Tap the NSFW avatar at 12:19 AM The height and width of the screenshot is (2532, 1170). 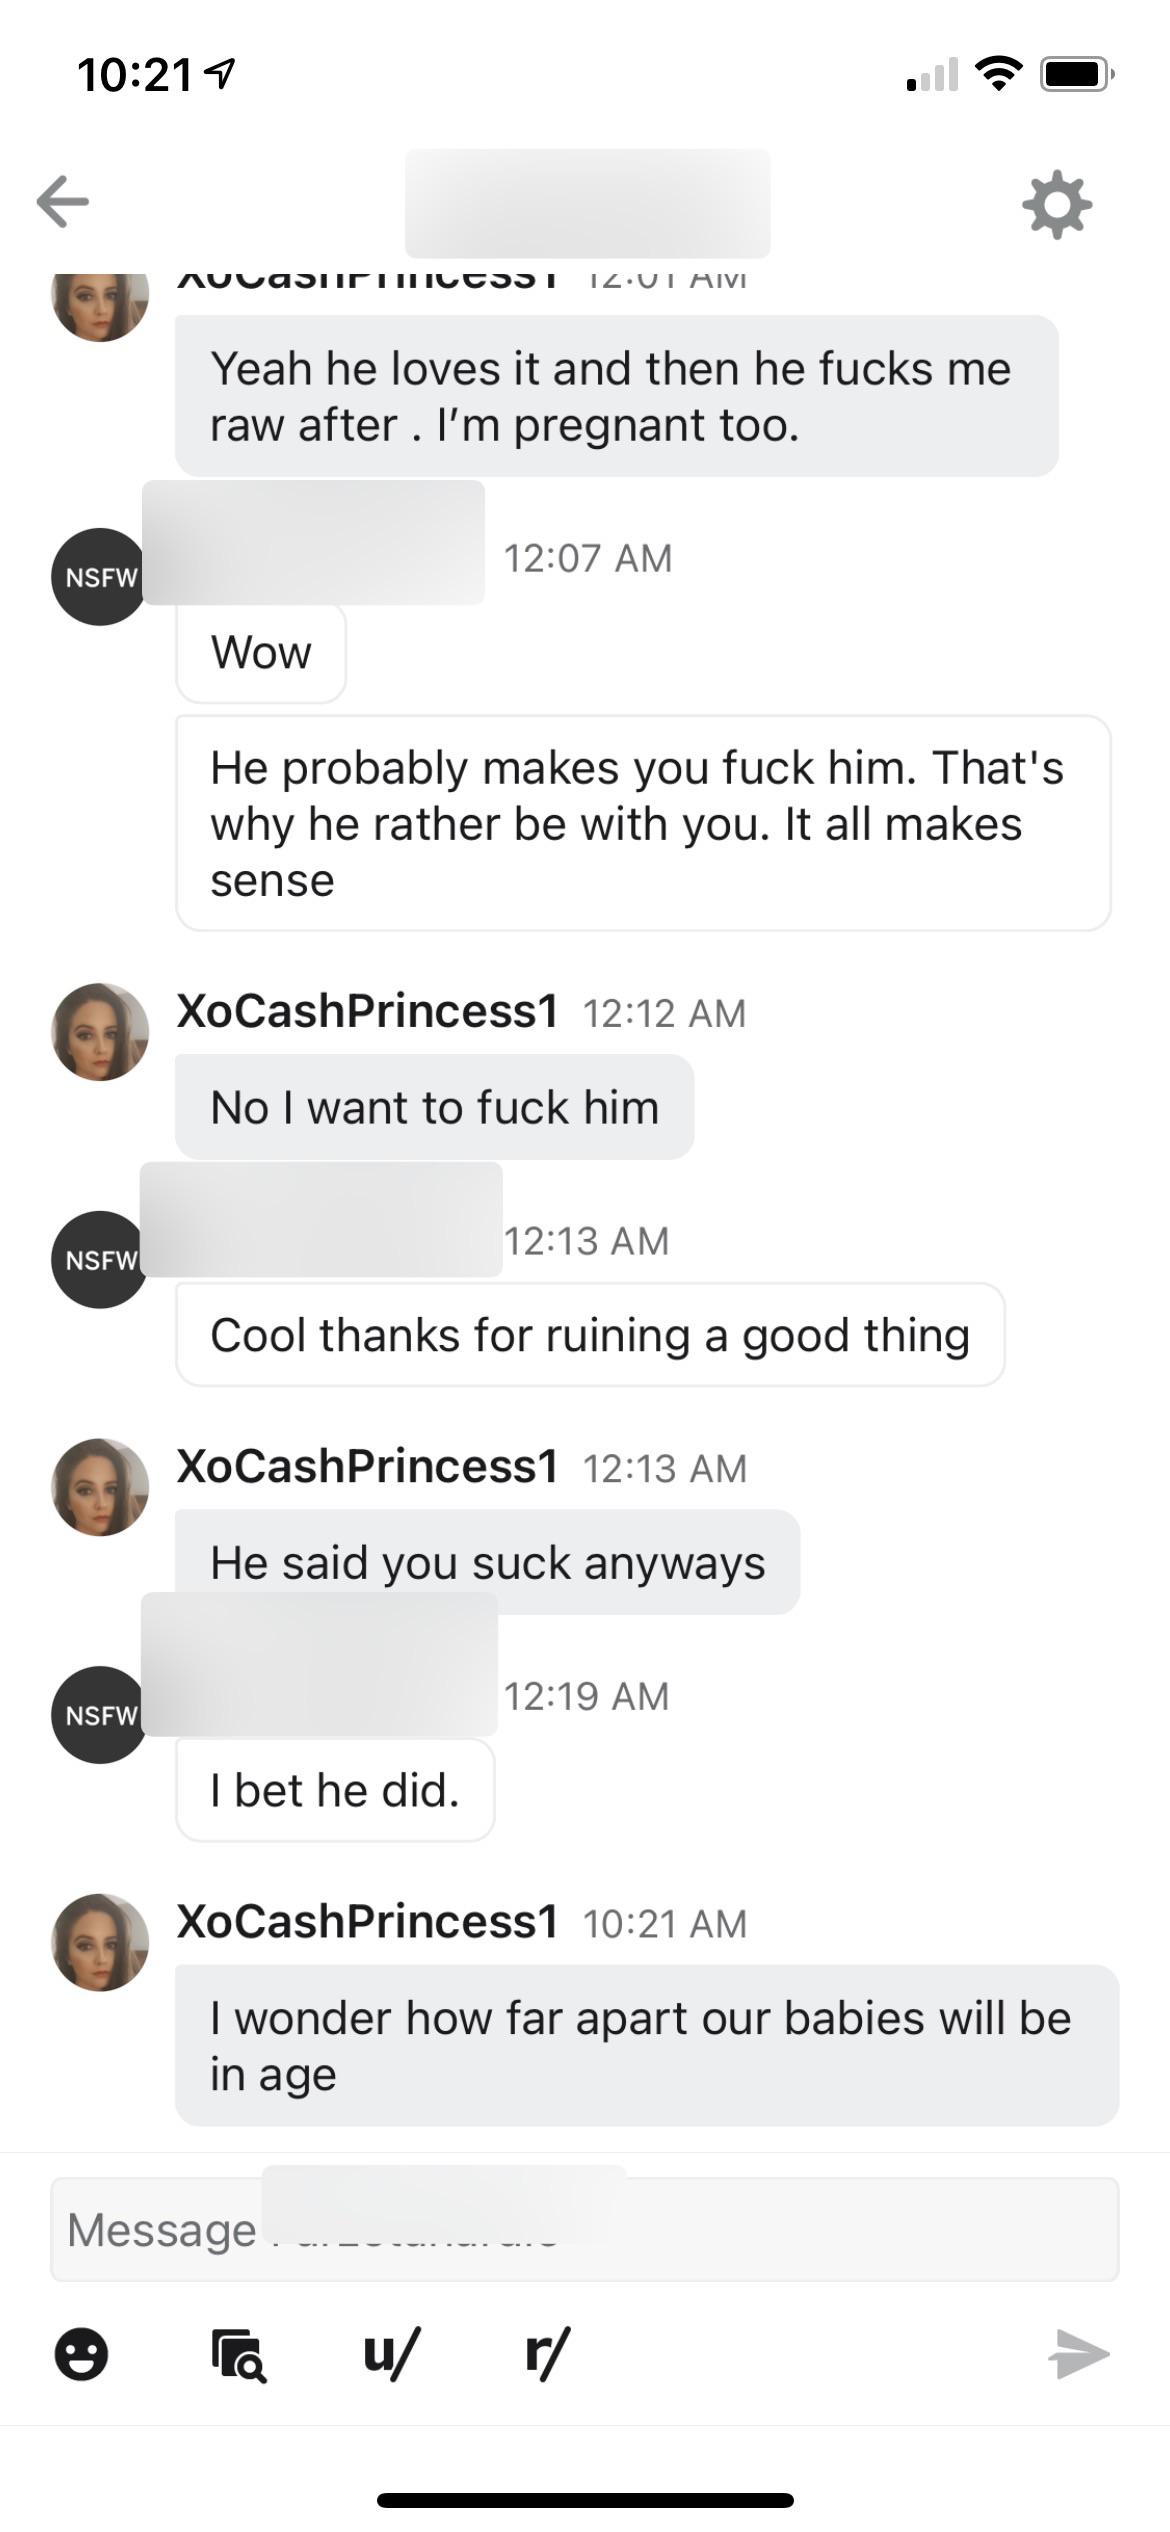[x=99, y=1715]
